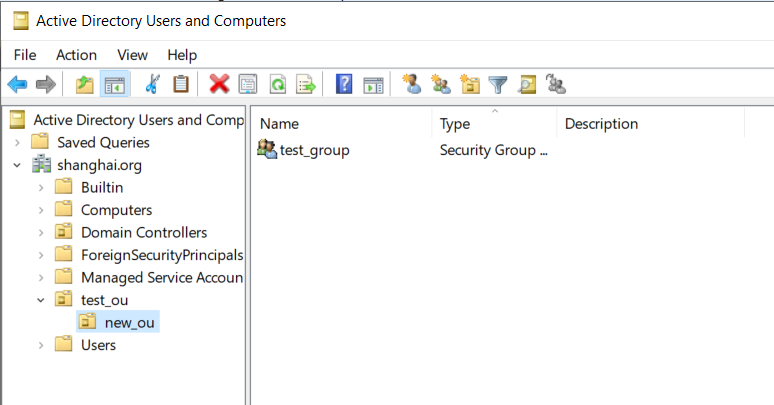This screenshot has width=774, height=405.
Task: Click the Find objects magnifier icon
Action: click(527, 84)
